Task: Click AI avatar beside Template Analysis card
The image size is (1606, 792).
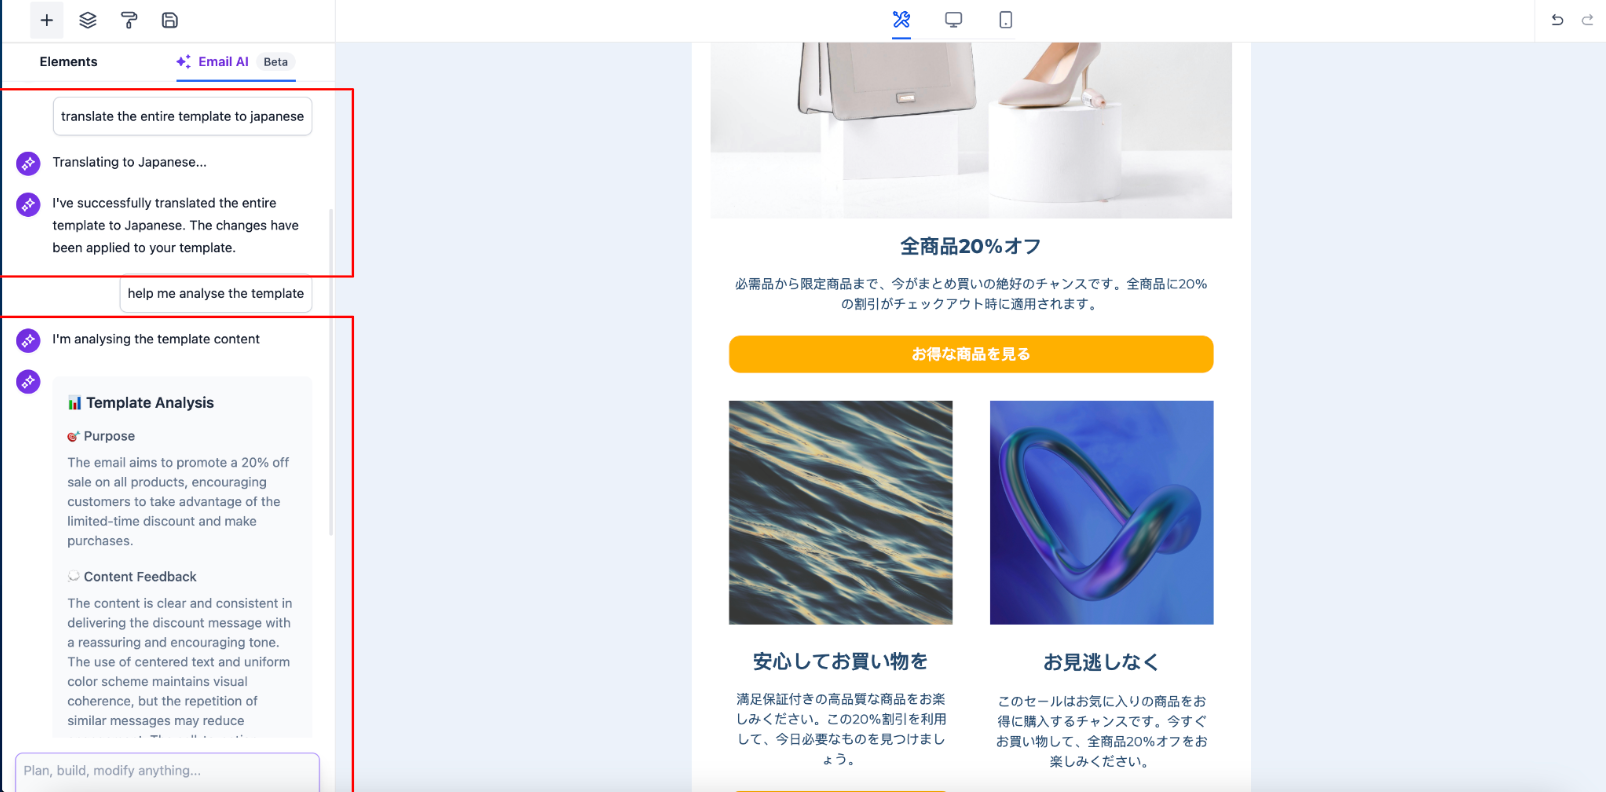Action: click(28, 381)
